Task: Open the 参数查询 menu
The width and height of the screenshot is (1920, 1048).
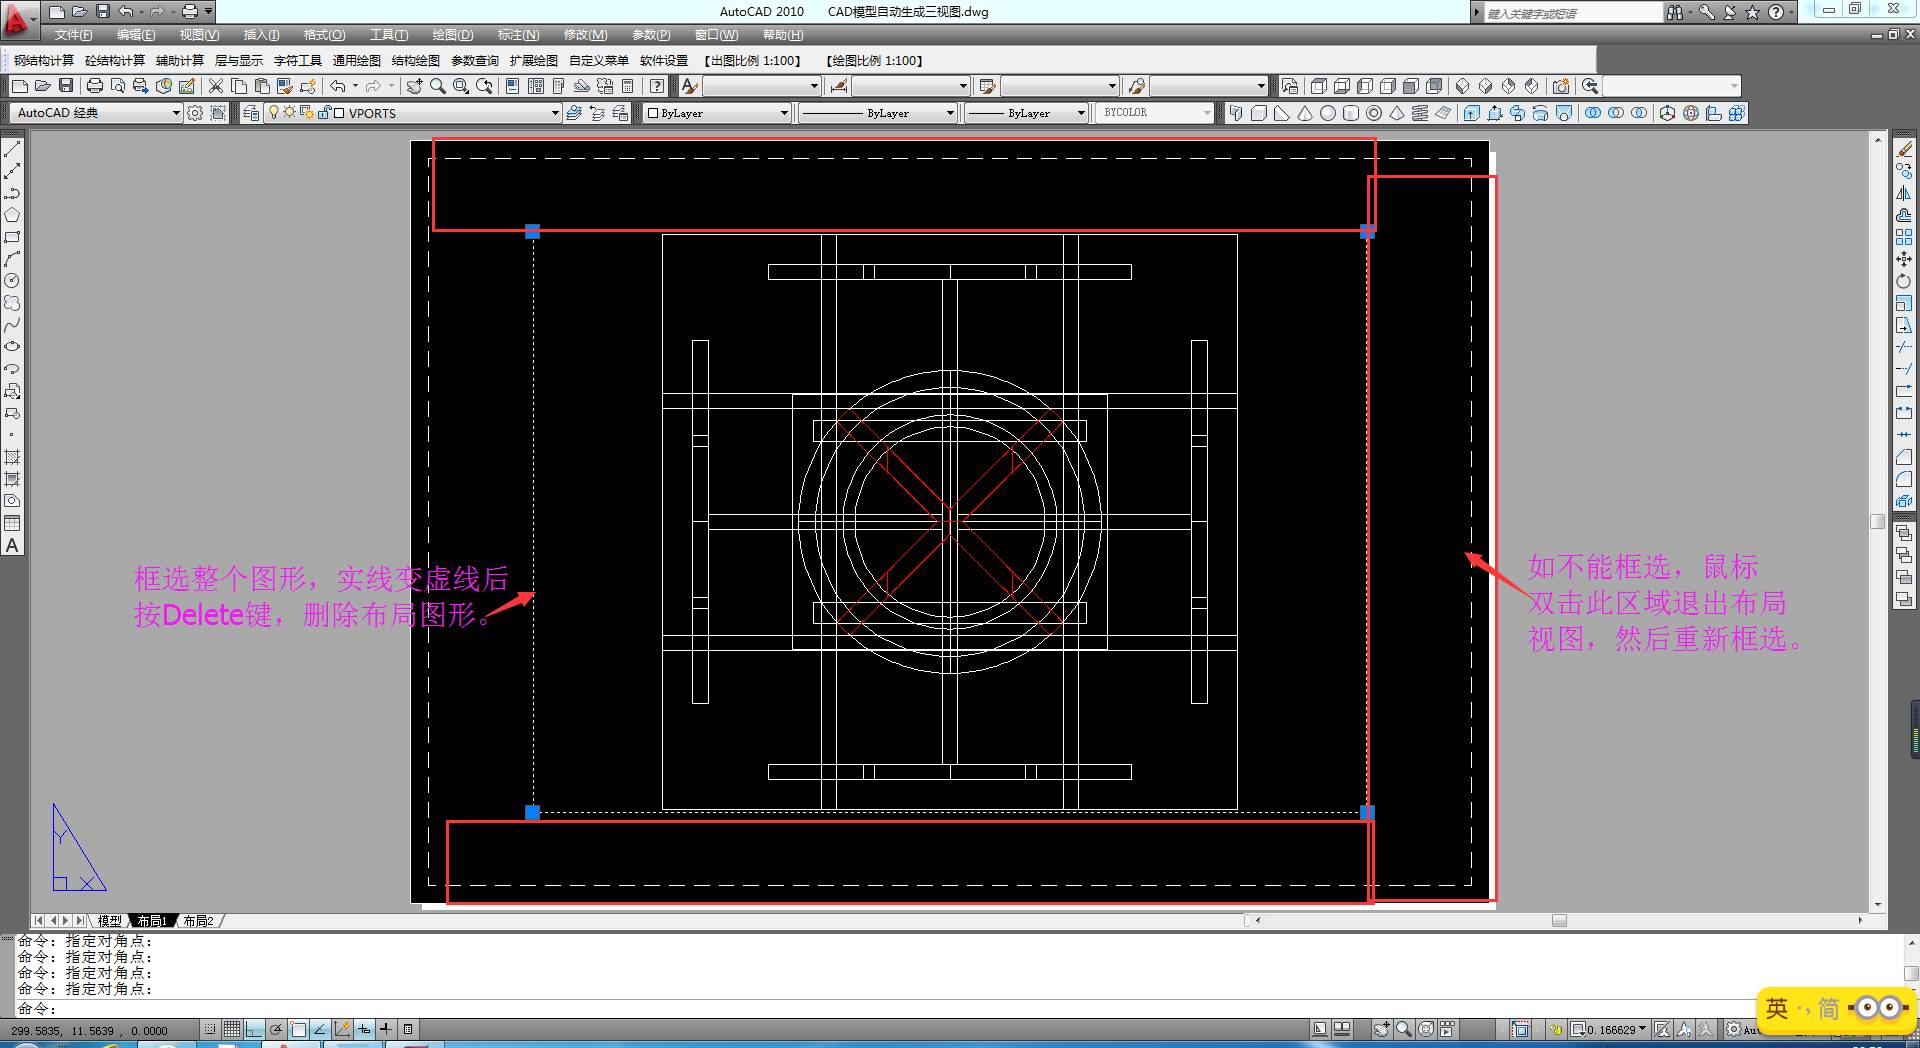Action: pos(475,61)
